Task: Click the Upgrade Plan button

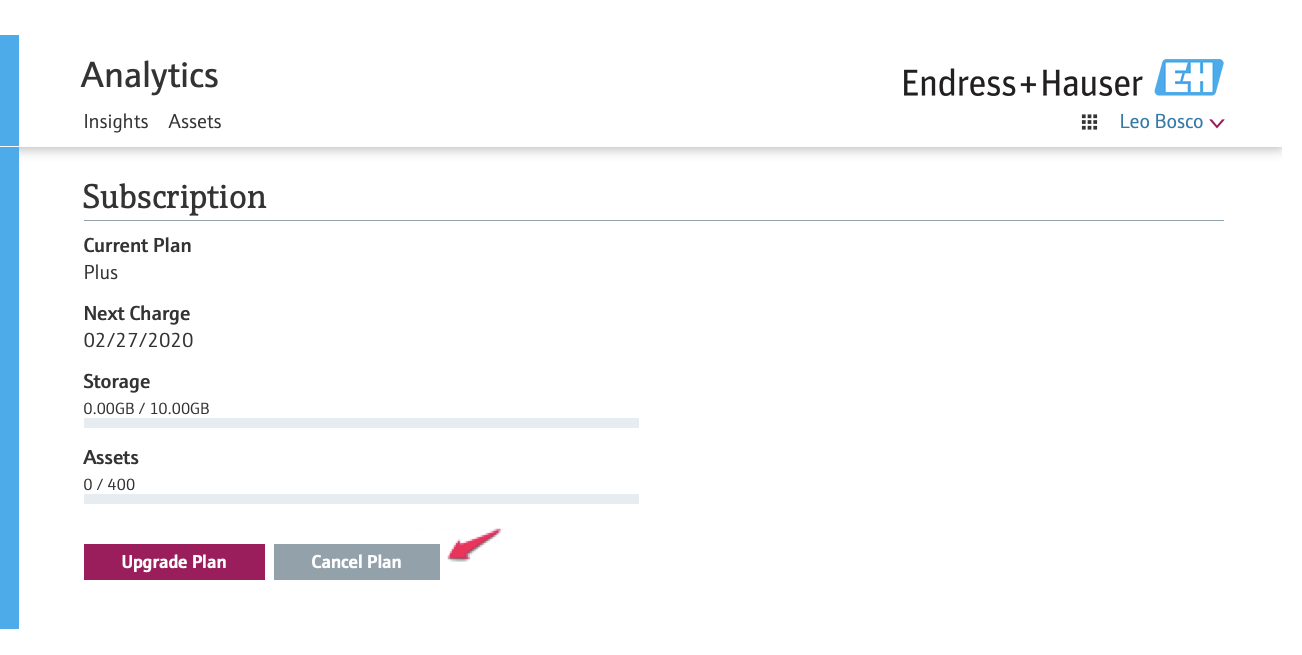Action: pos(174,562)
